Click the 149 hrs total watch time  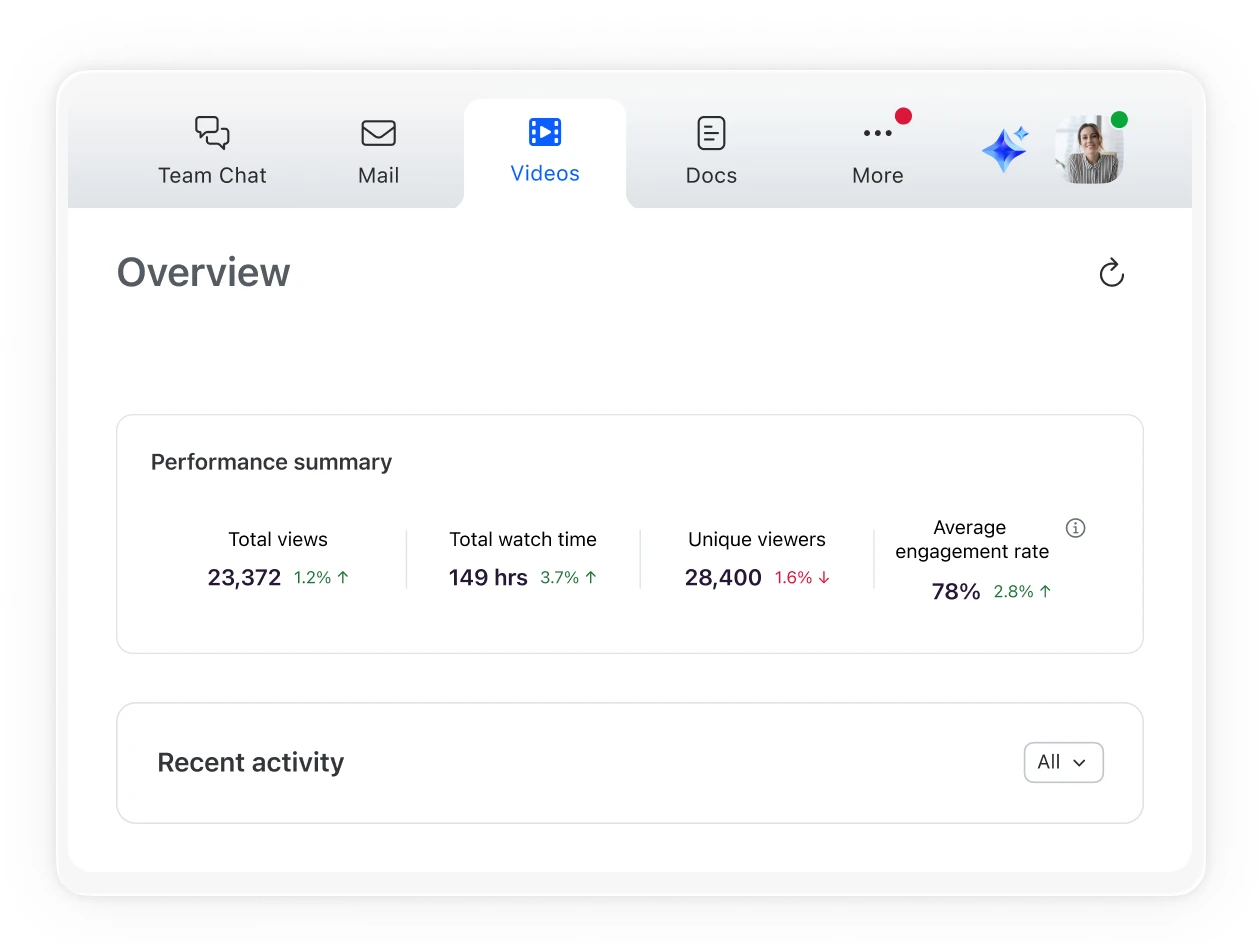point(488,578)
